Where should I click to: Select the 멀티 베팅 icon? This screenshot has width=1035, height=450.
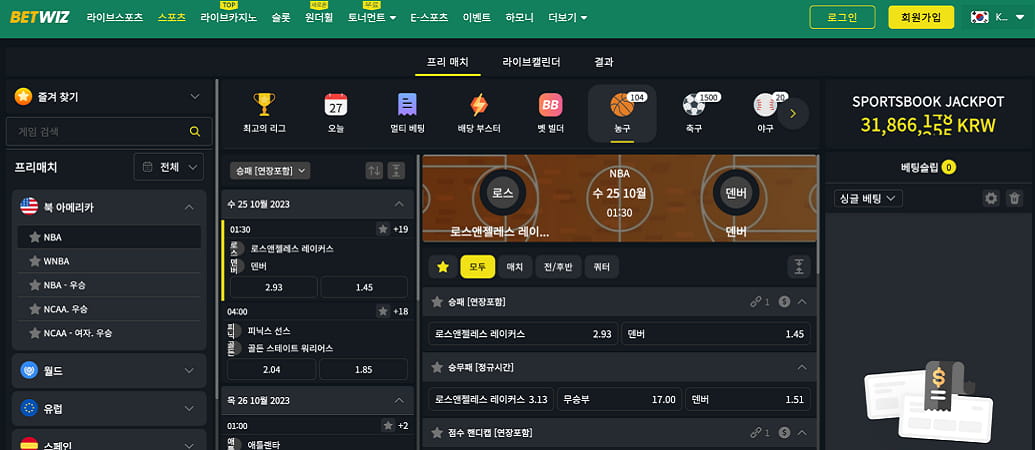point(407,104)
